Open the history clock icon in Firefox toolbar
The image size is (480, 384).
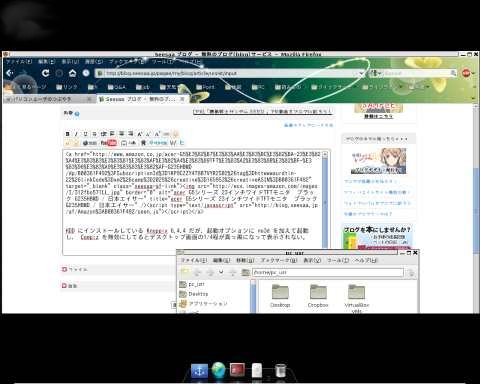[86, 73]
